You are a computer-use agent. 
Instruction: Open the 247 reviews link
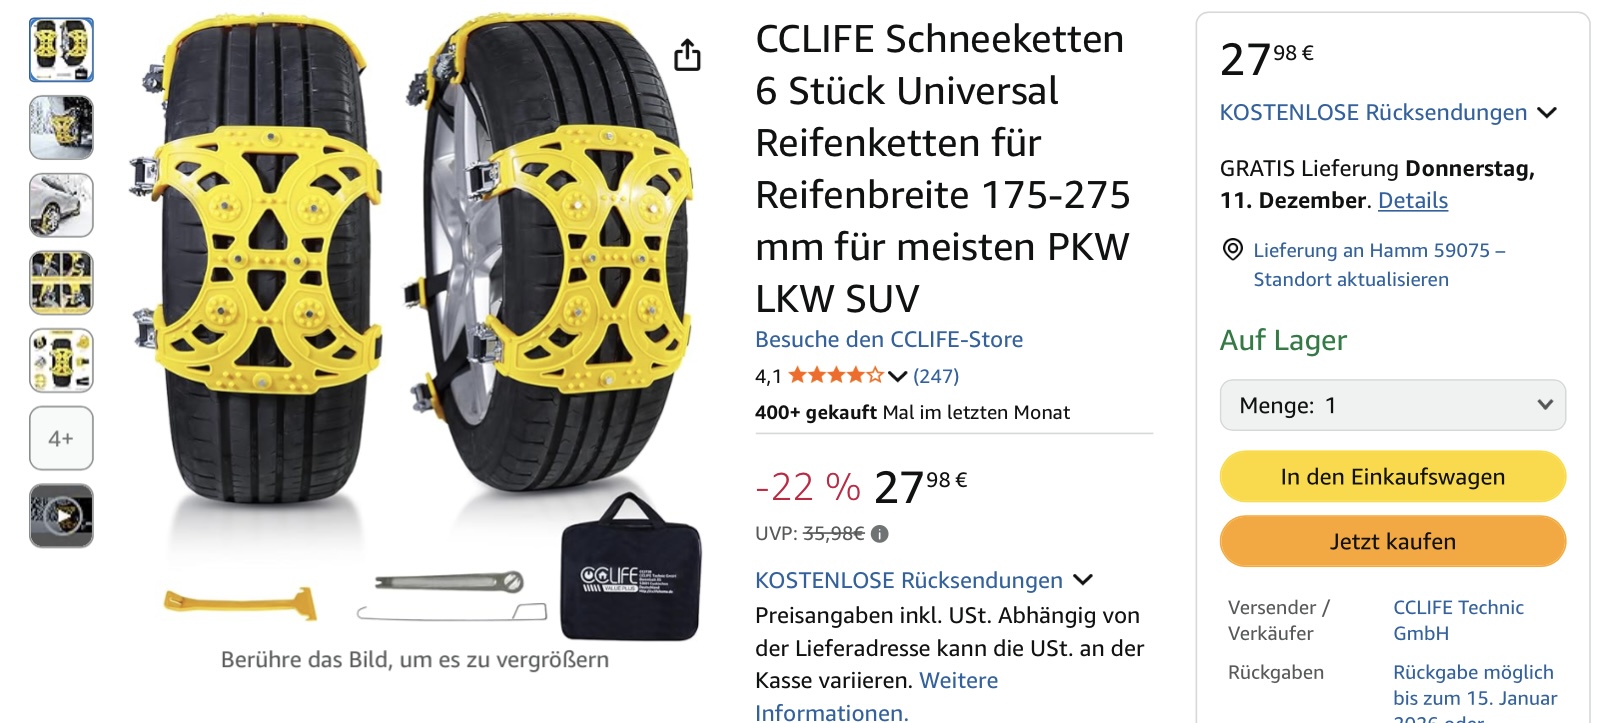tap(936, 376)
